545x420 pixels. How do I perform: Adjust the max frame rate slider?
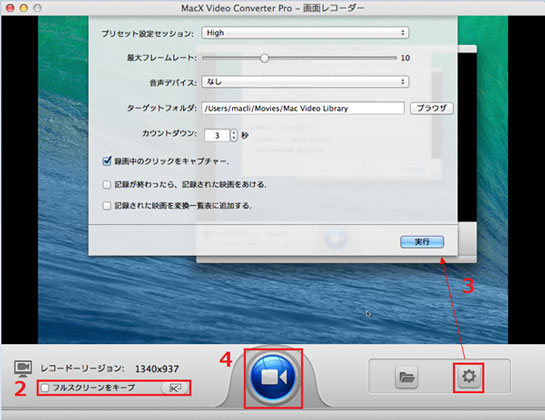[265, 58]
